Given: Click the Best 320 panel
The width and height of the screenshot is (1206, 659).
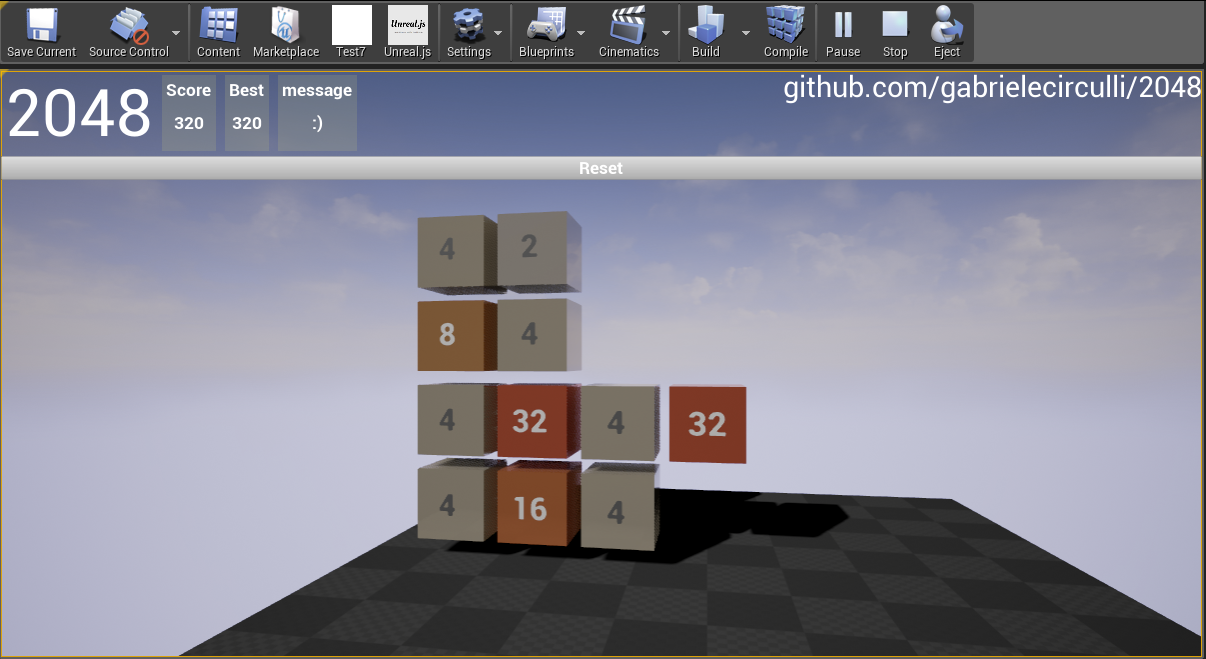Looking at the screenshot, I should [x=247, y=113].
